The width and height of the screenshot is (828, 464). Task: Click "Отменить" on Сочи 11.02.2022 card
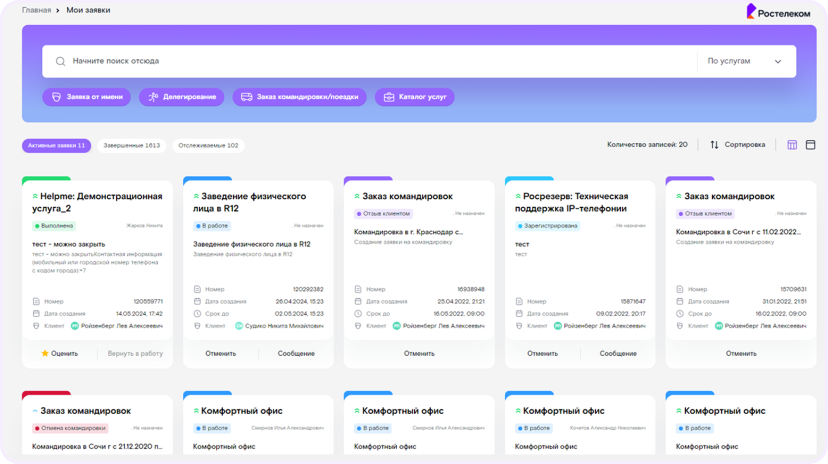741,354
